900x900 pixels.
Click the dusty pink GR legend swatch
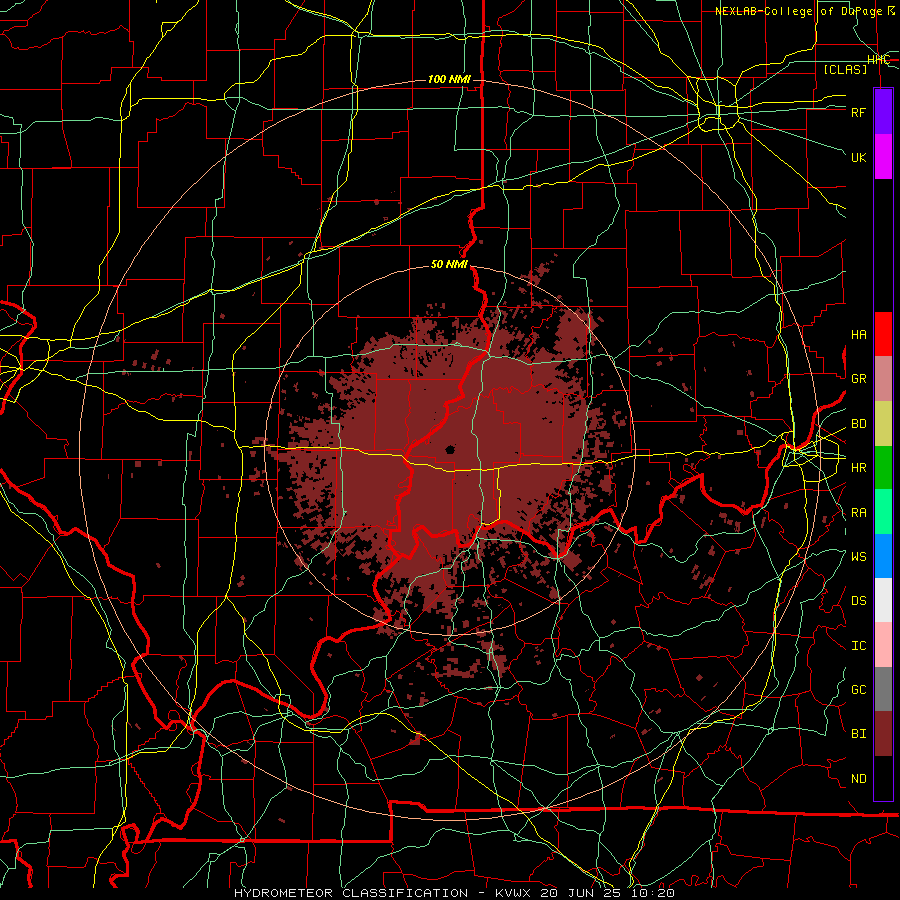tap(883, 379)
